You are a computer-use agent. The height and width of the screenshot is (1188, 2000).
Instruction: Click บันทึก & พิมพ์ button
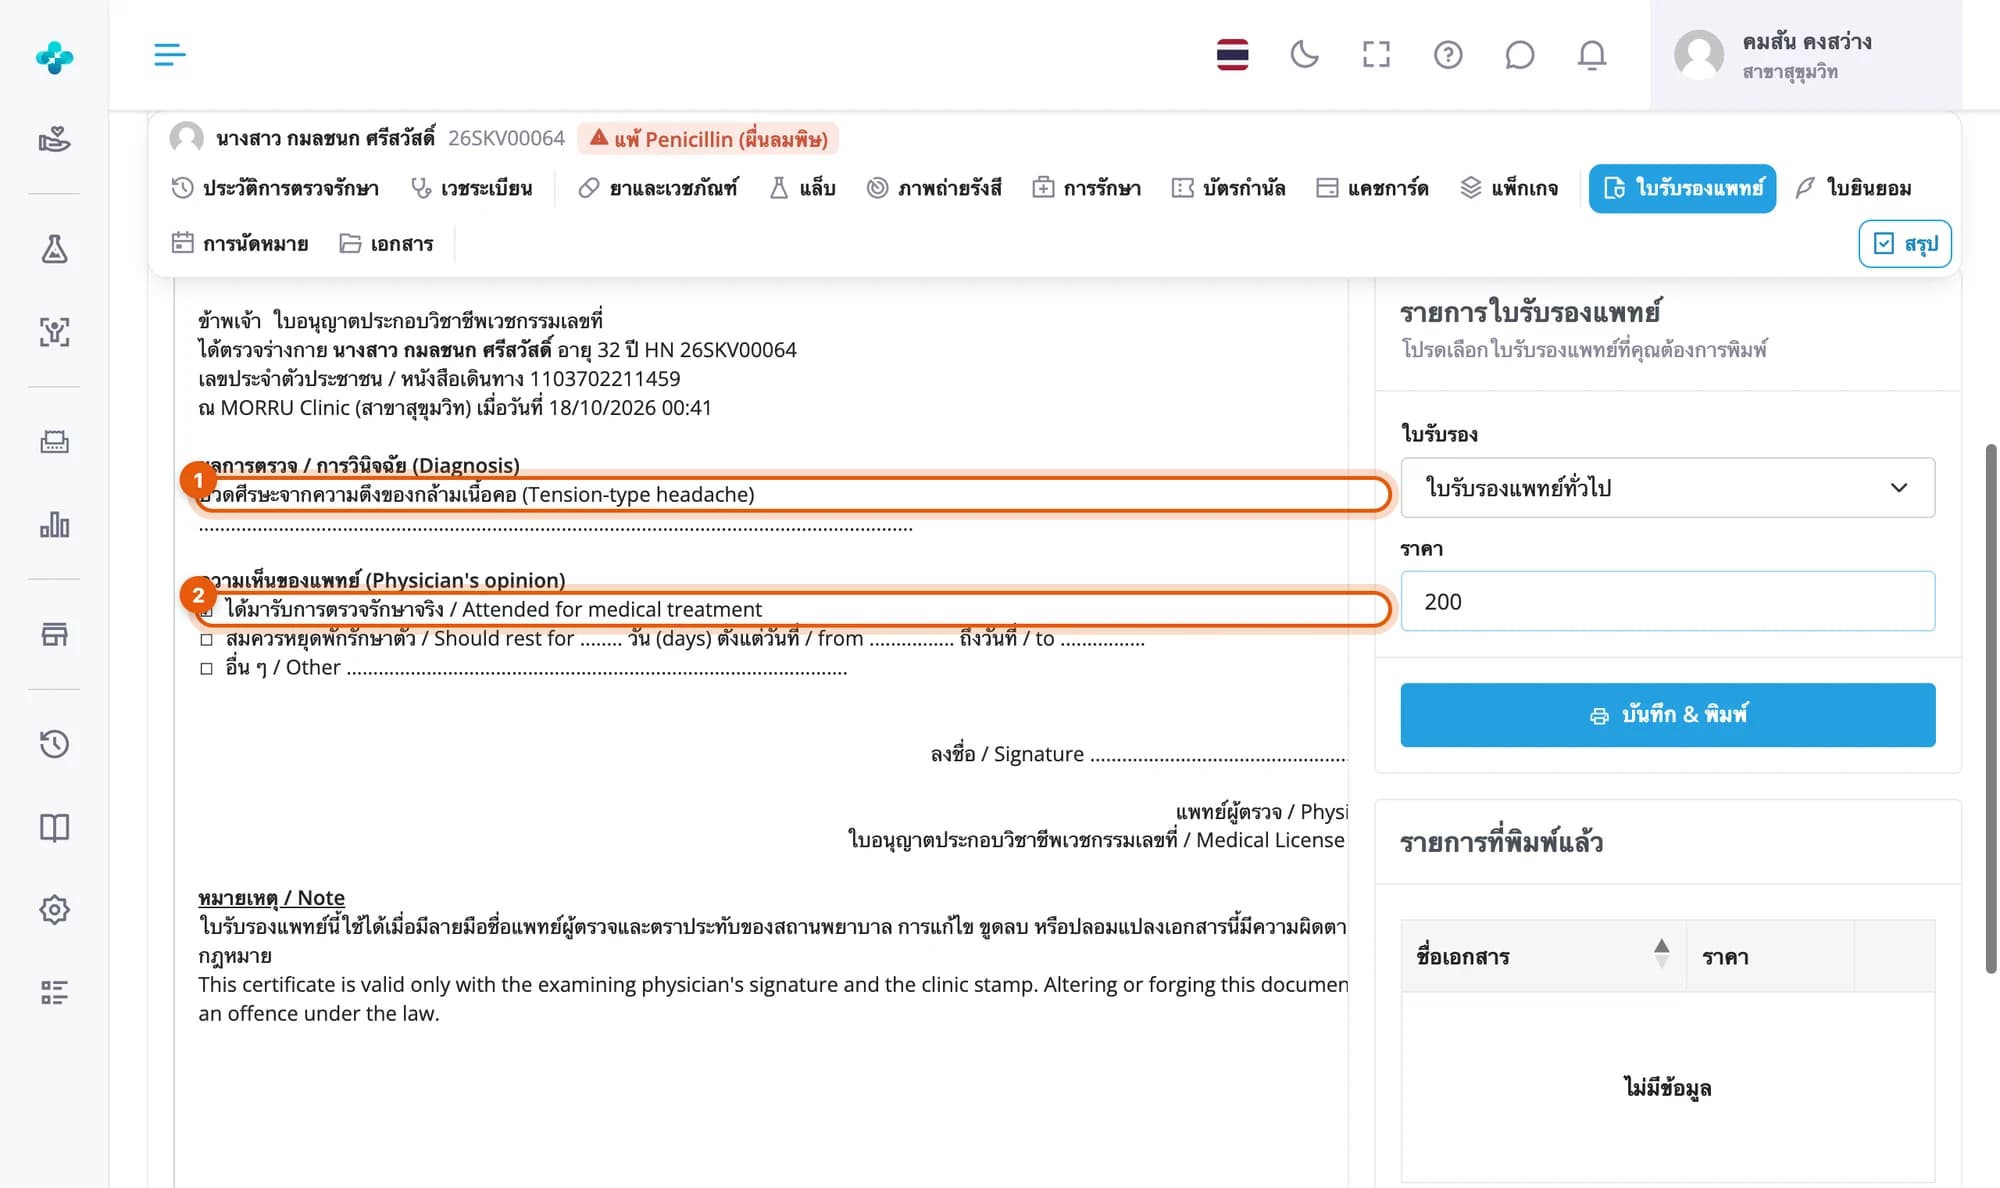1667,714
